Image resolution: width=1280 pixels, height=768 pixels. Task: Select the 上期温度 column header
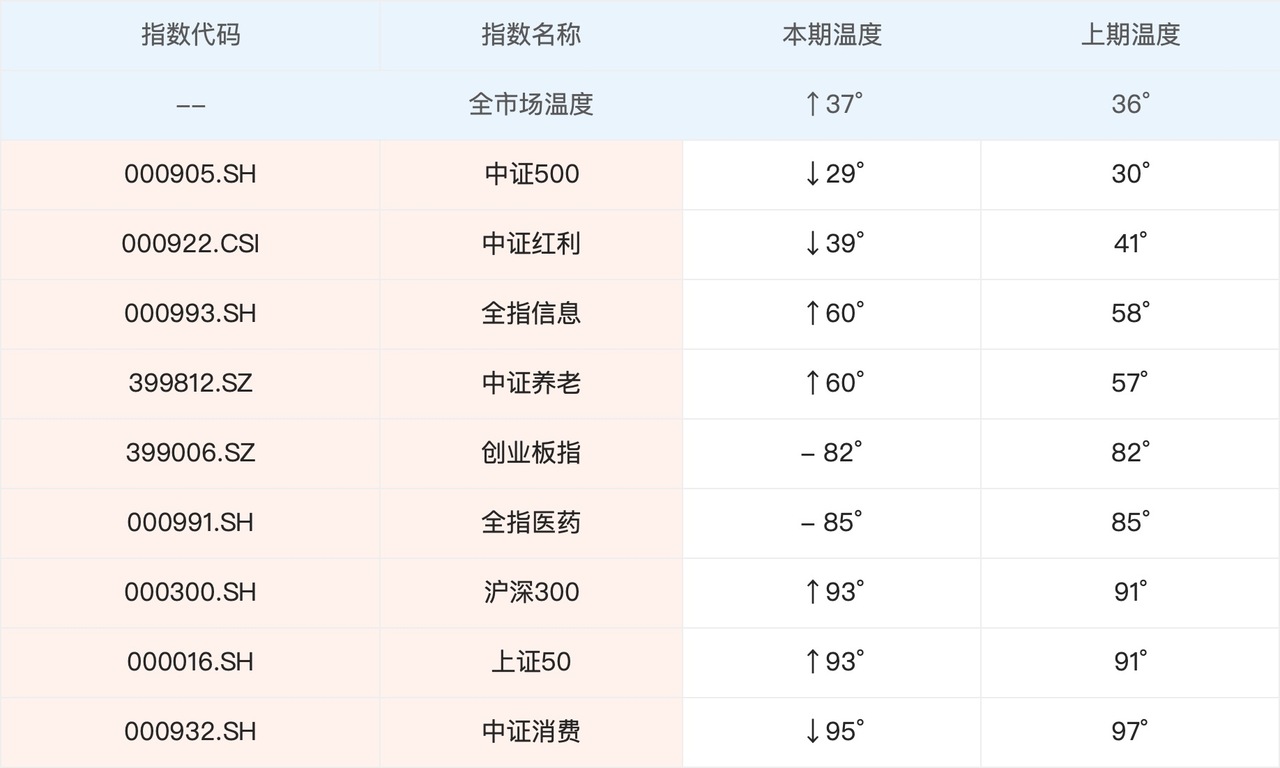click(1130, 35)
